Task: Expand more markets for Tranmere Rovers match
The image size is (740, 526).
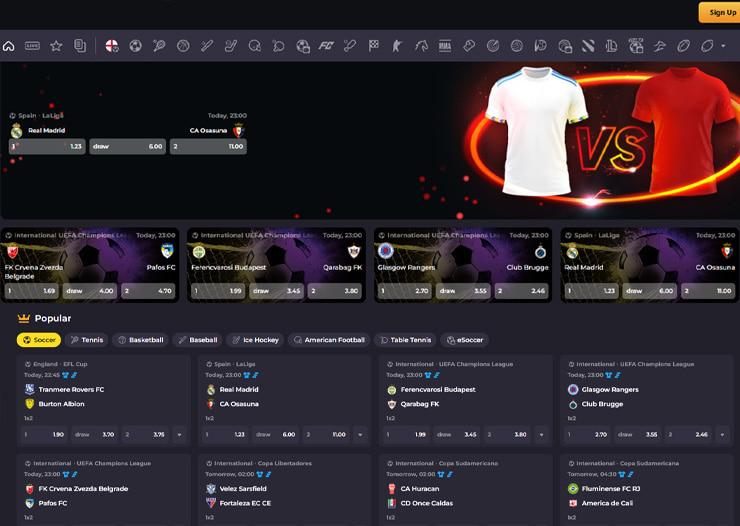Action: tap(179, 435)
